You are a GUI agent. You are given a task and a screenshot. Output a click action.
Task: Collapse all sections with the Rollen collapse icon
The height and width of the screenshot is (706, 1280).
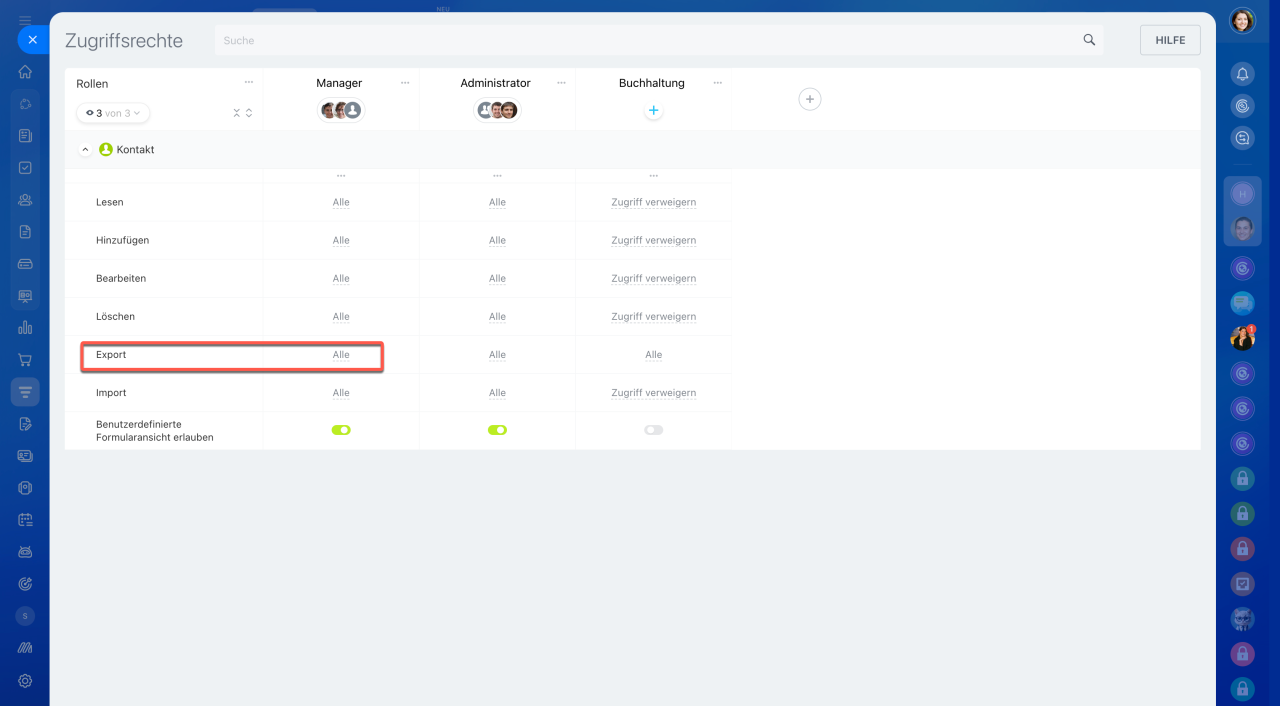237,113
